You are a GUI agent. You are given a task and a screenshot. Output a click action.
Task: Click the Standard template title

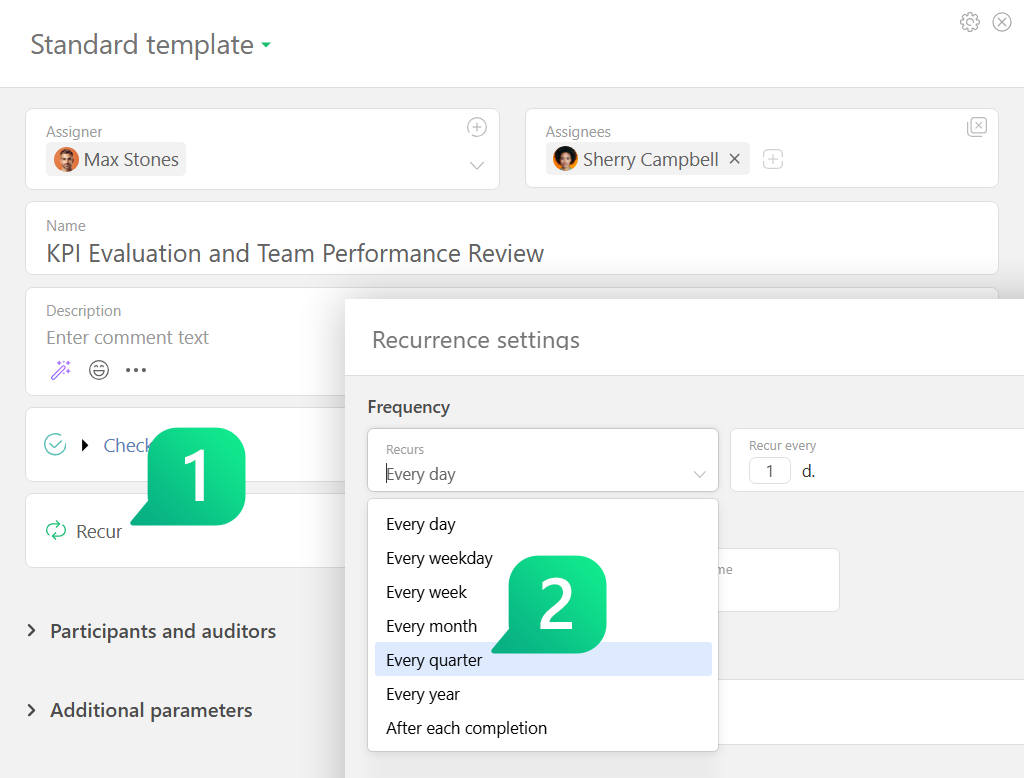click(x=142, y=45)
